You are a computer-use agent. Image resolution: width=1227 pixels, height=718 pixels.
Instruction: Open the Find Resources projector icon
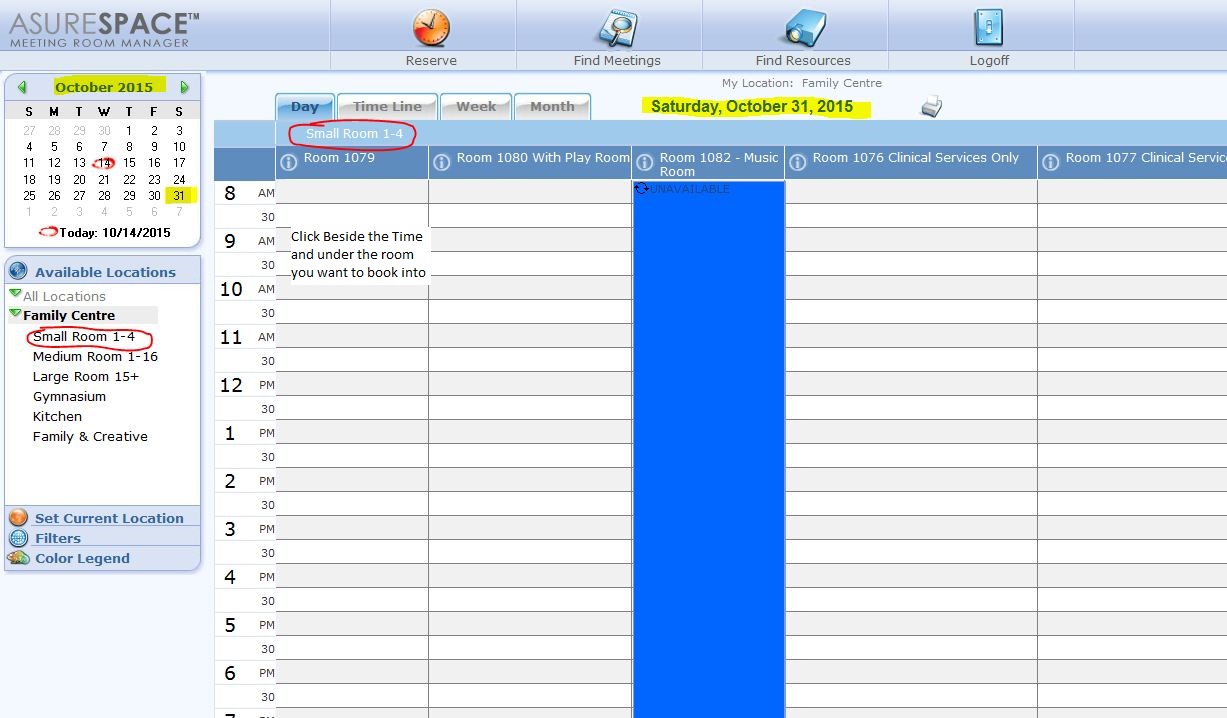[x=803, y=27]
